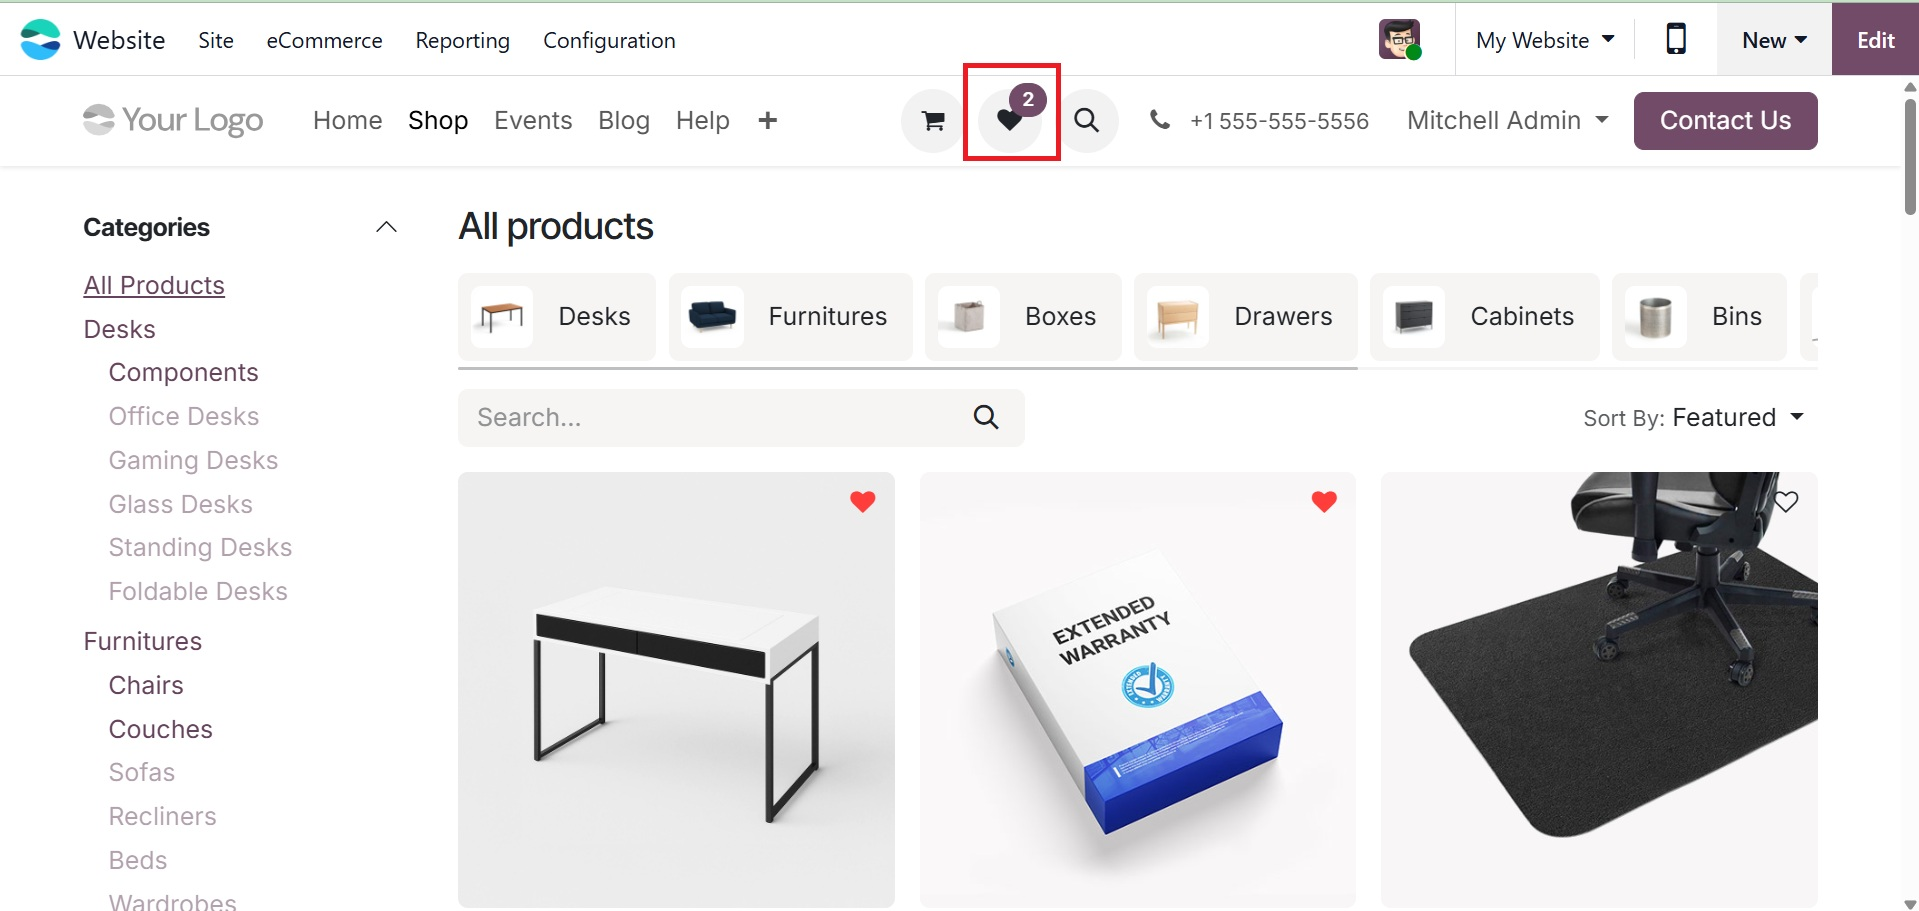Open the eCommerce menu
Screen dimensions: 1919x911
(x=324, y=40)
